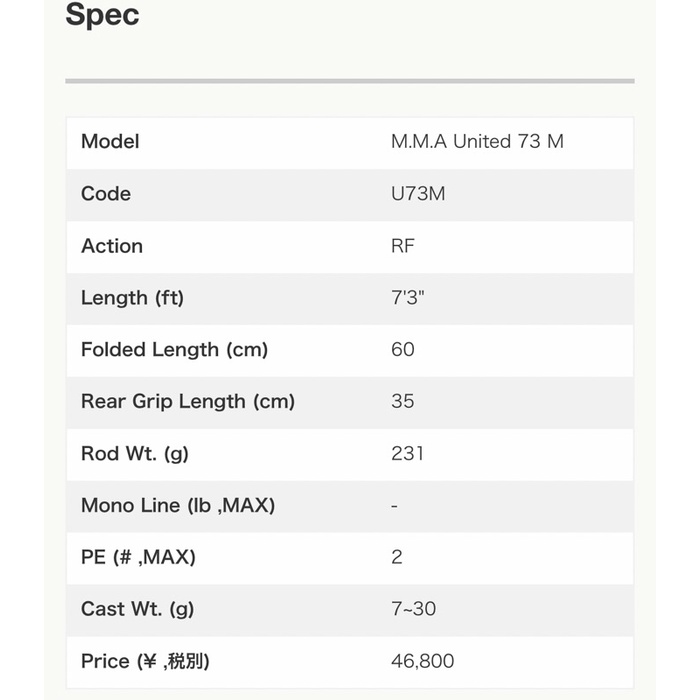Select the U73M code value
Image resolution: width=700 pixels, height=700 pixels.
tap(418, 194)
